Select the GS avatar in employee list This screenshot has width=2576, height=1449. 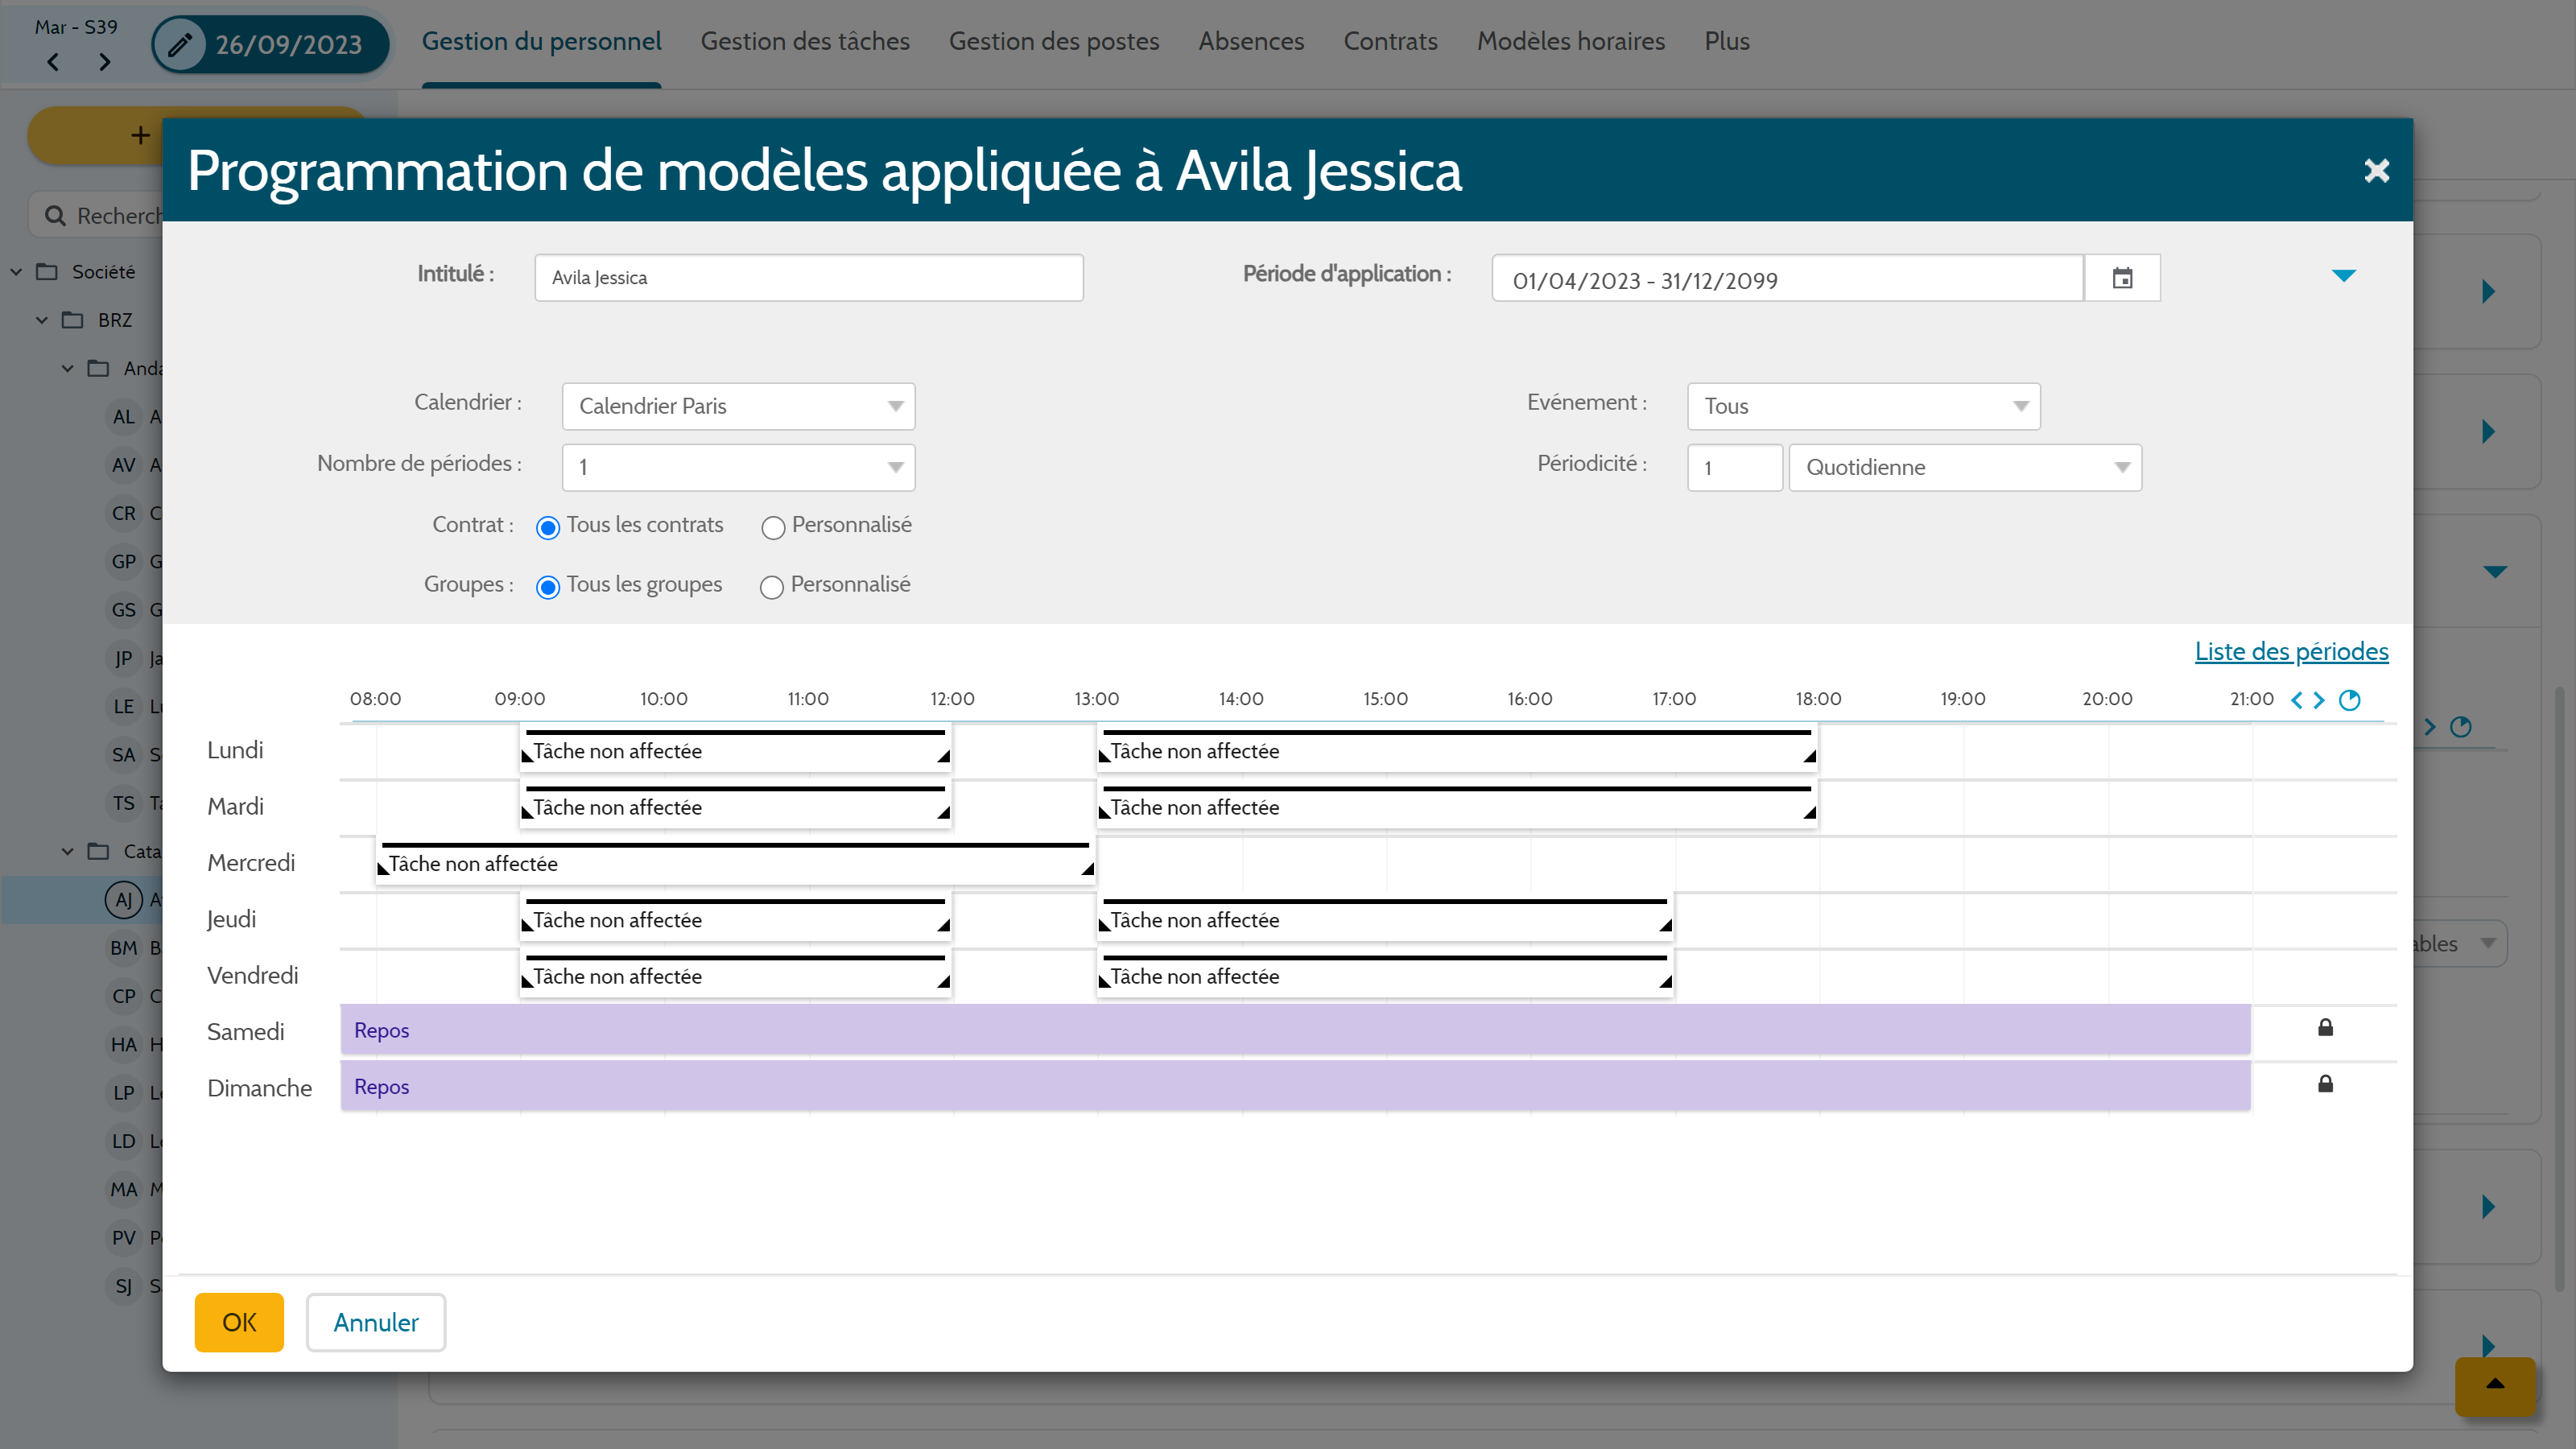pos(123,610)
